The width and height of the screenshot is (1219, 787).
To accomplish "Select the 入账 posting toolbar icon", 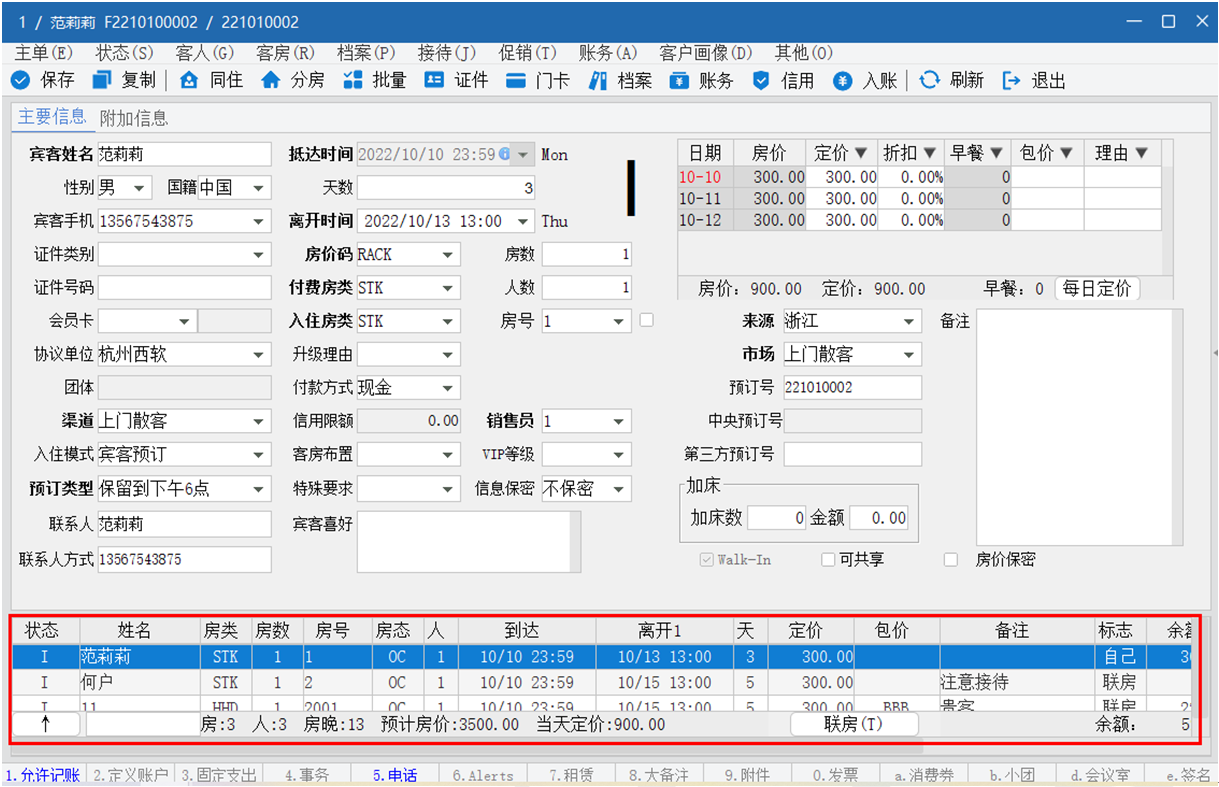I will point(843,81).
